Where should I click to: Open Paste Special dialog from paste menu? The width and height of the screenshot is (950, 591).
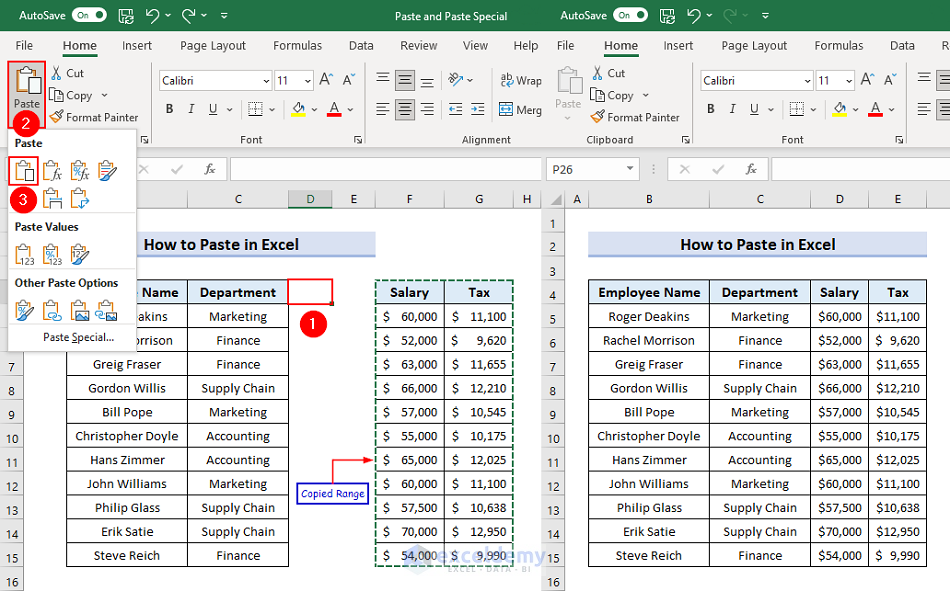[78, 337]
